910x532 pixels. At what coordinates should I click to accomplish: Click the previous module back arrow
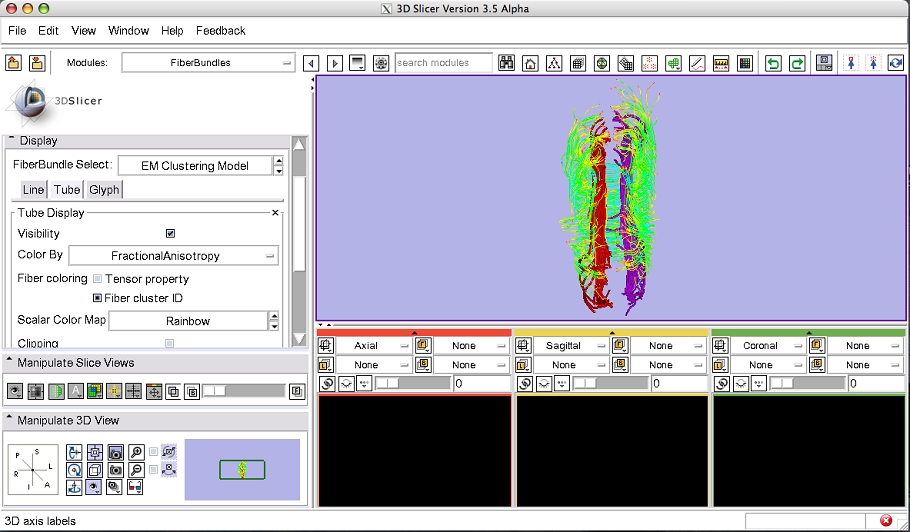[311, 63]
